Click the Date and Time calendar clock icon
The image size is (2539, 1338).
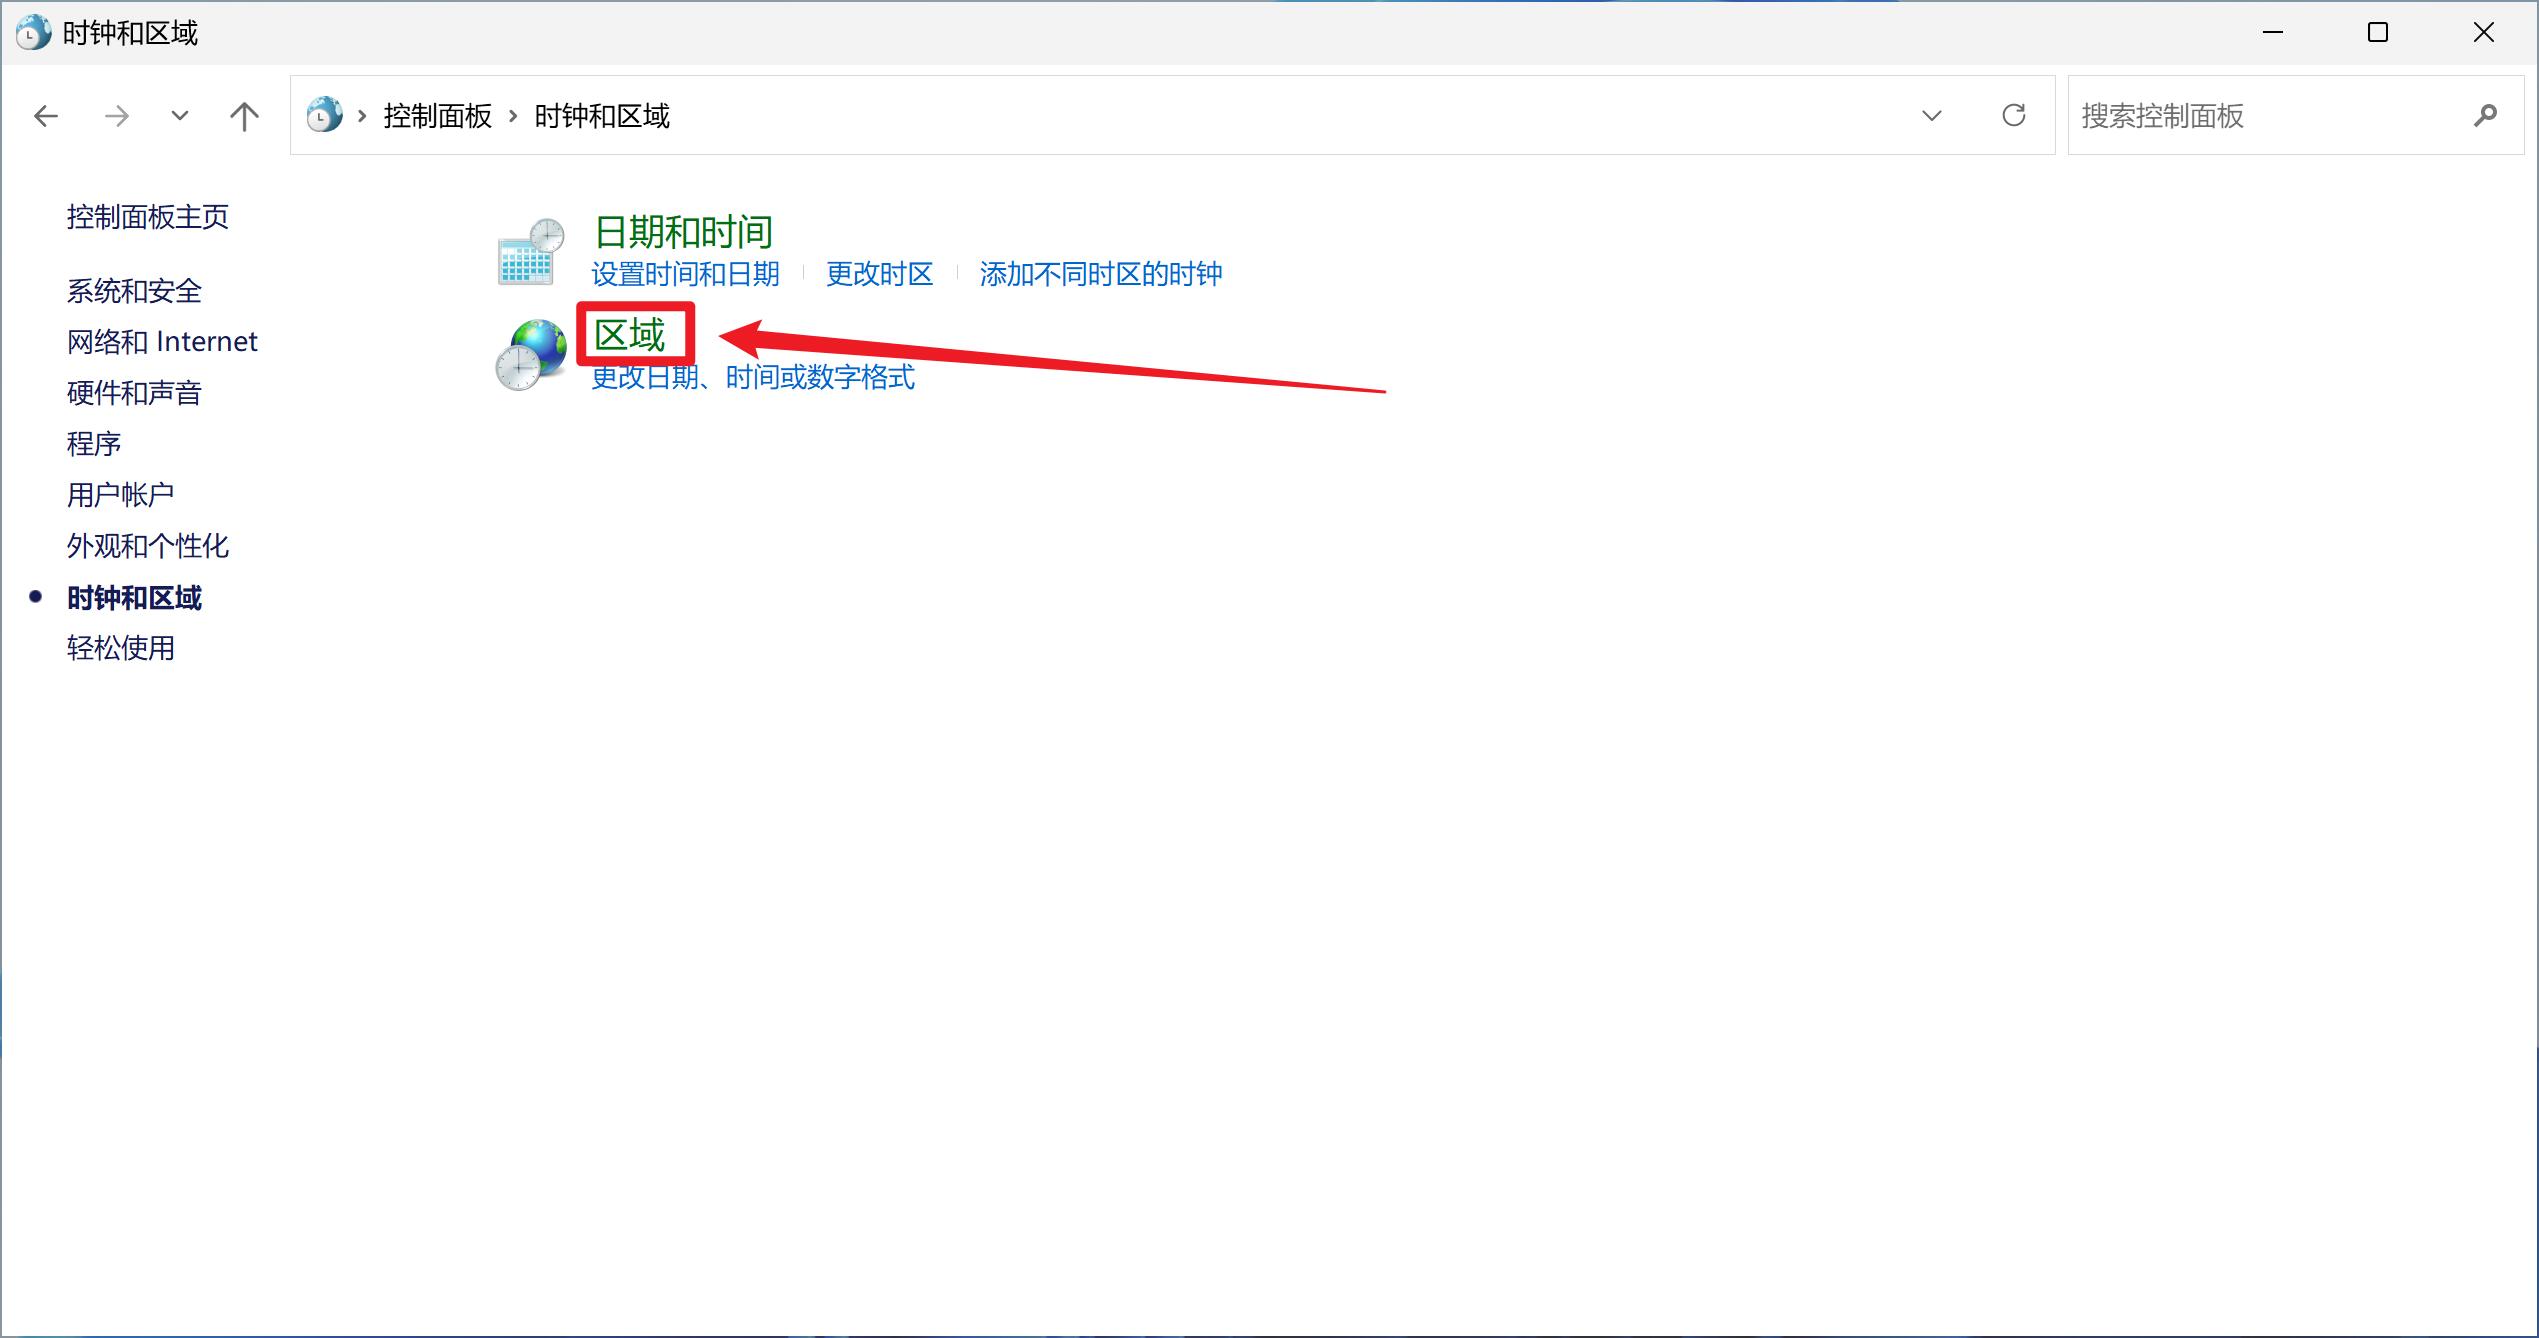(531, 252)
